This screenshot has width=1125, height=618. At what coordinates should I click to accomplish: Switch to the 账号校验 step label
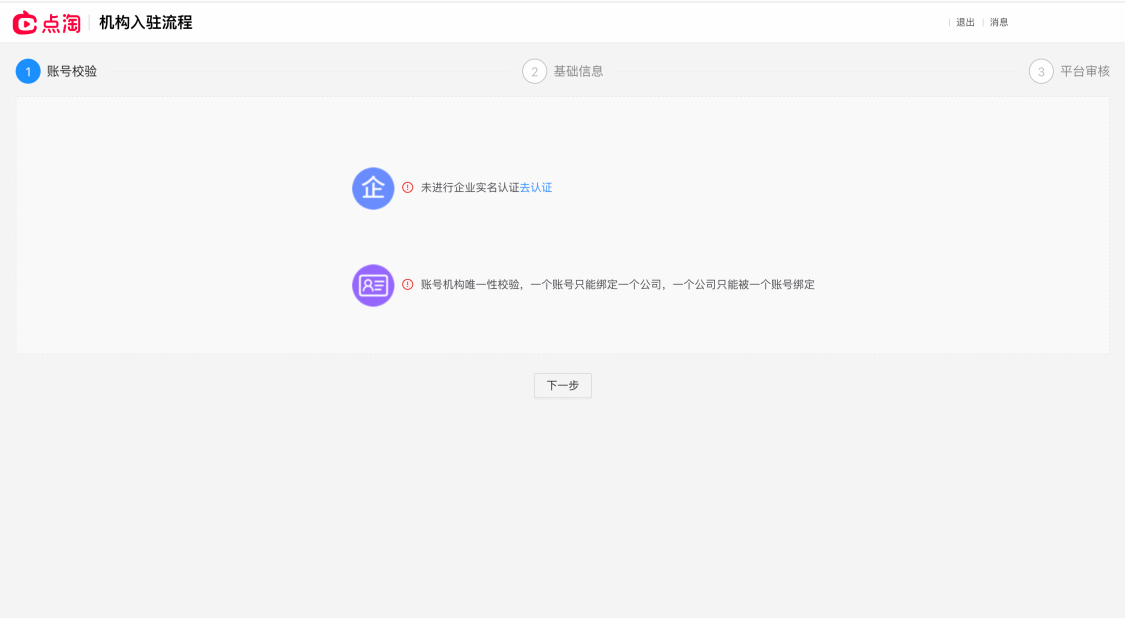pos(72,71)
